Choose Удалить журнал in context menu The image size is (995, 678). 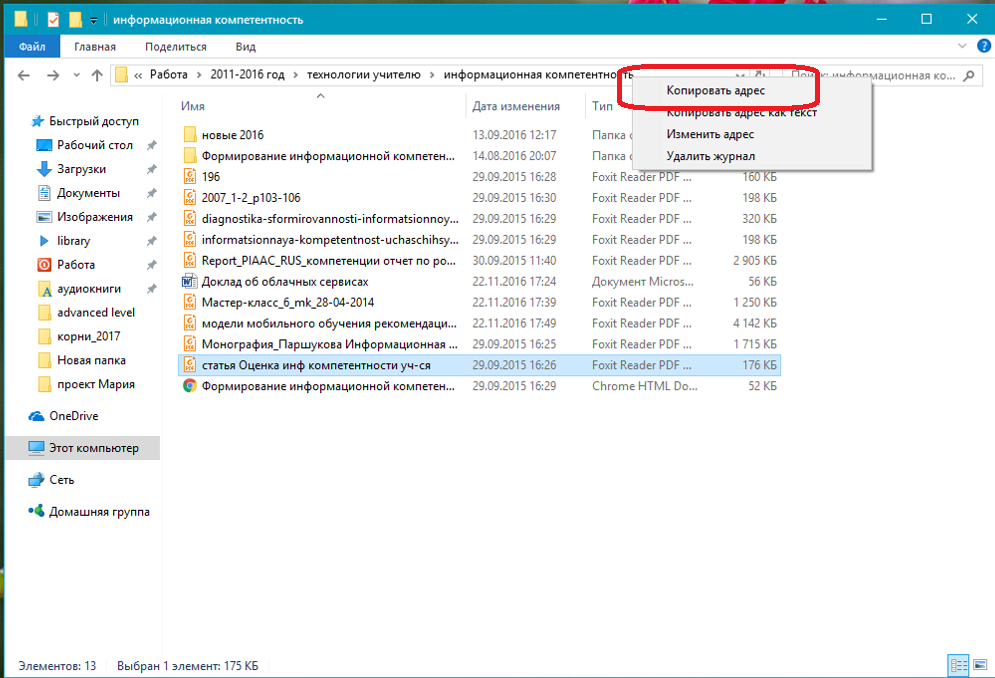(x=711, y=156)
